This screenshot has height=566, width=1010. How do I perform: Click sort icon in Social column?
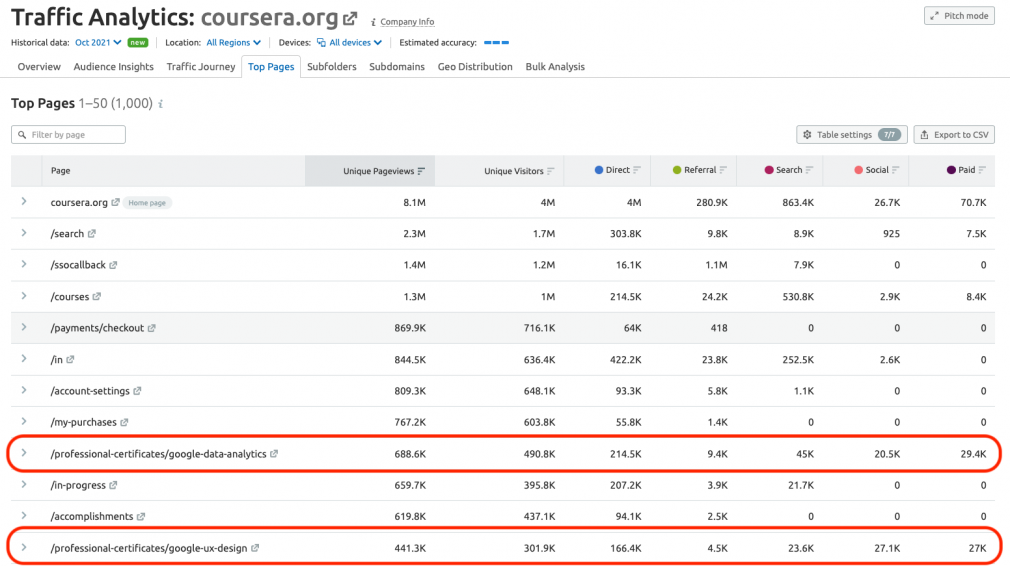pyautogui.click(x=896, y=170)
